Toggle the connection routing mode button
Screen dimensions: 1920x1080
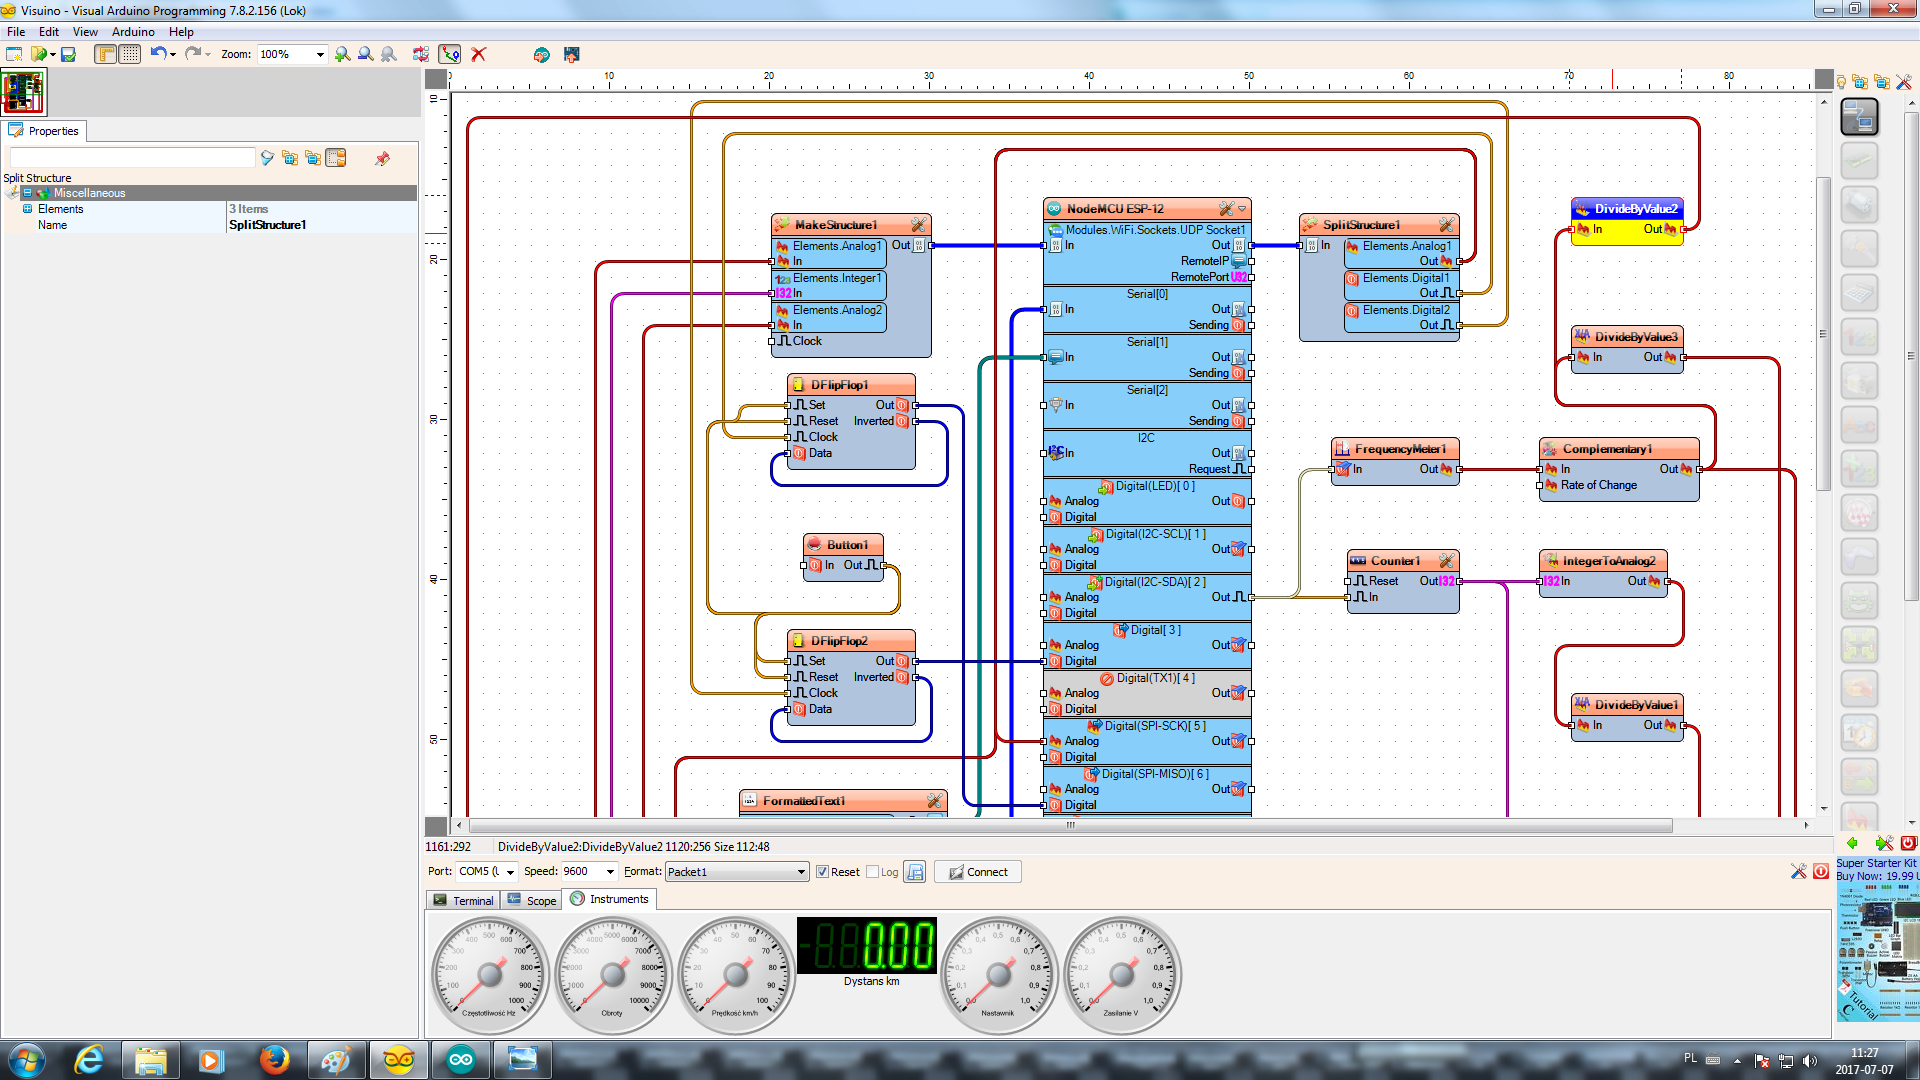coord(450,54)
